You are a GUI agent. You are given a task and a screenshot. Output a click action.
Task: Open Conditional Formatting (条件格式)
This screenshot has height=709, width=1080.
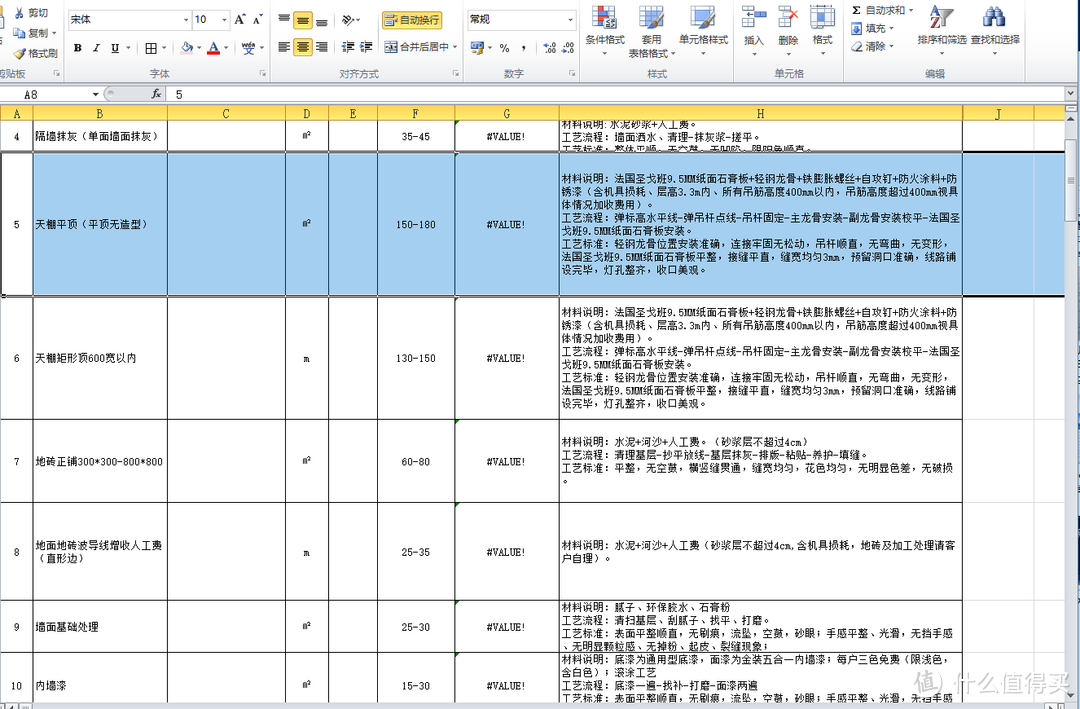(604, 28)
